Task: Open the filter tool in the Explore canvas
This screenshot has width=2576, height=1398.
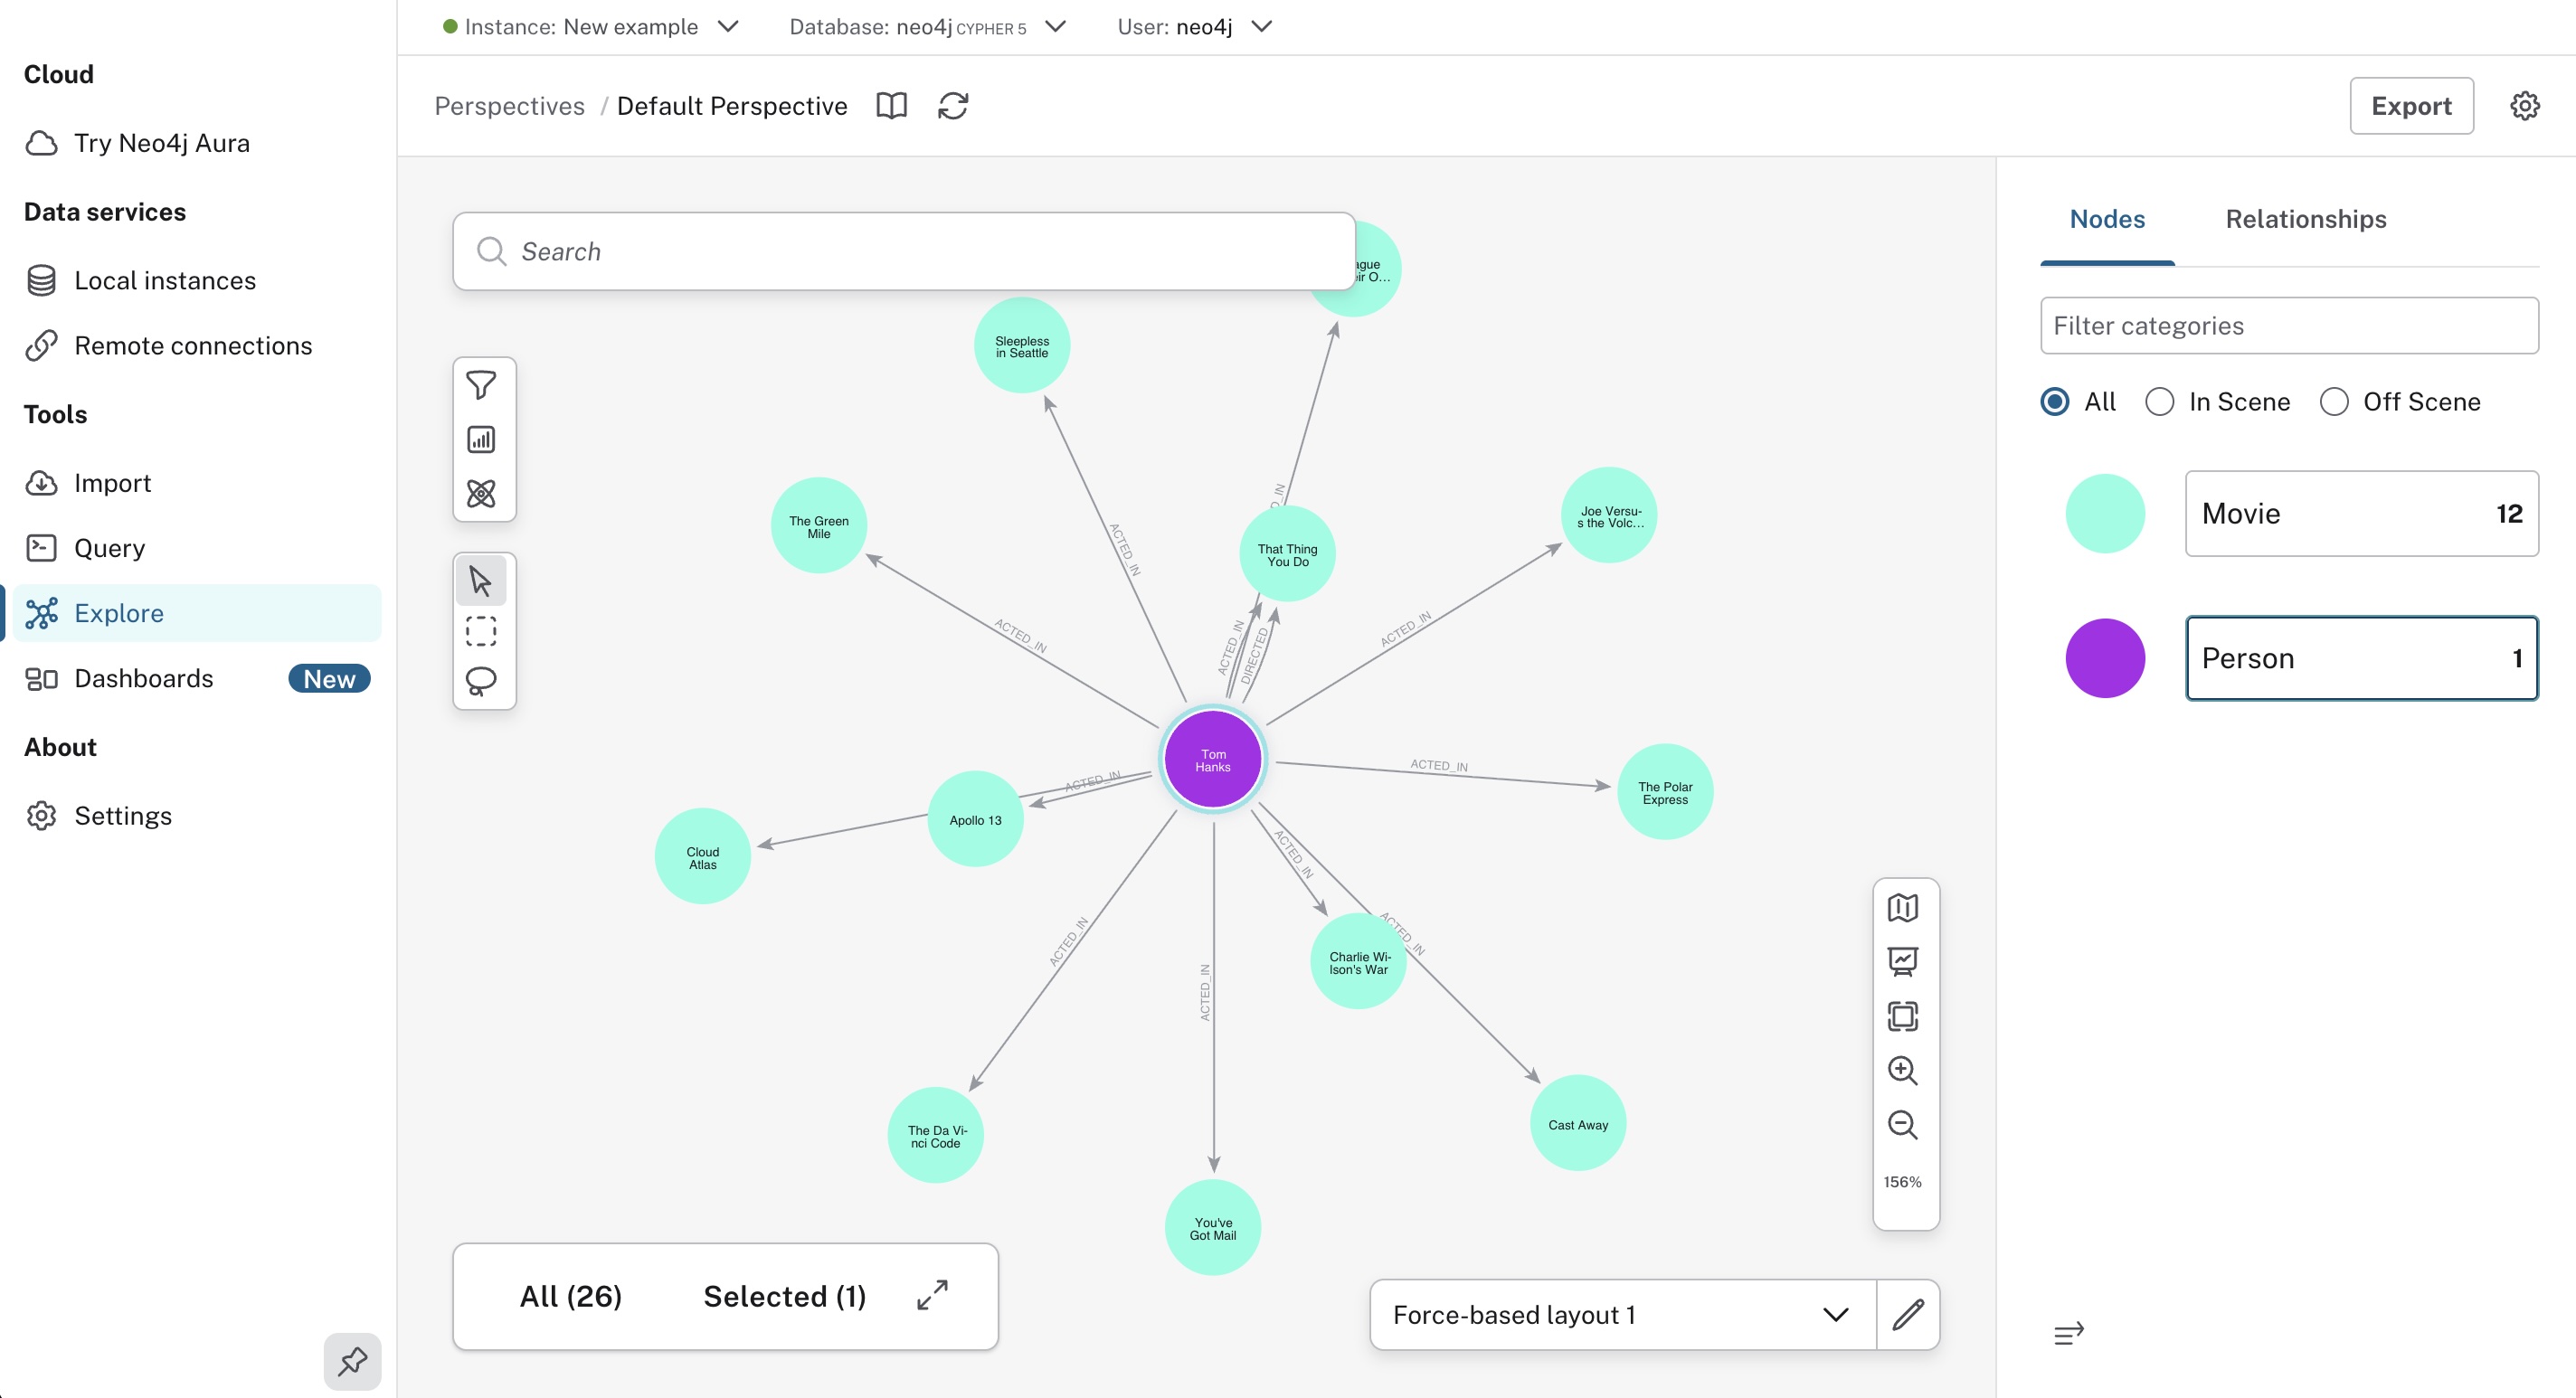Action: tap(483, 383)
